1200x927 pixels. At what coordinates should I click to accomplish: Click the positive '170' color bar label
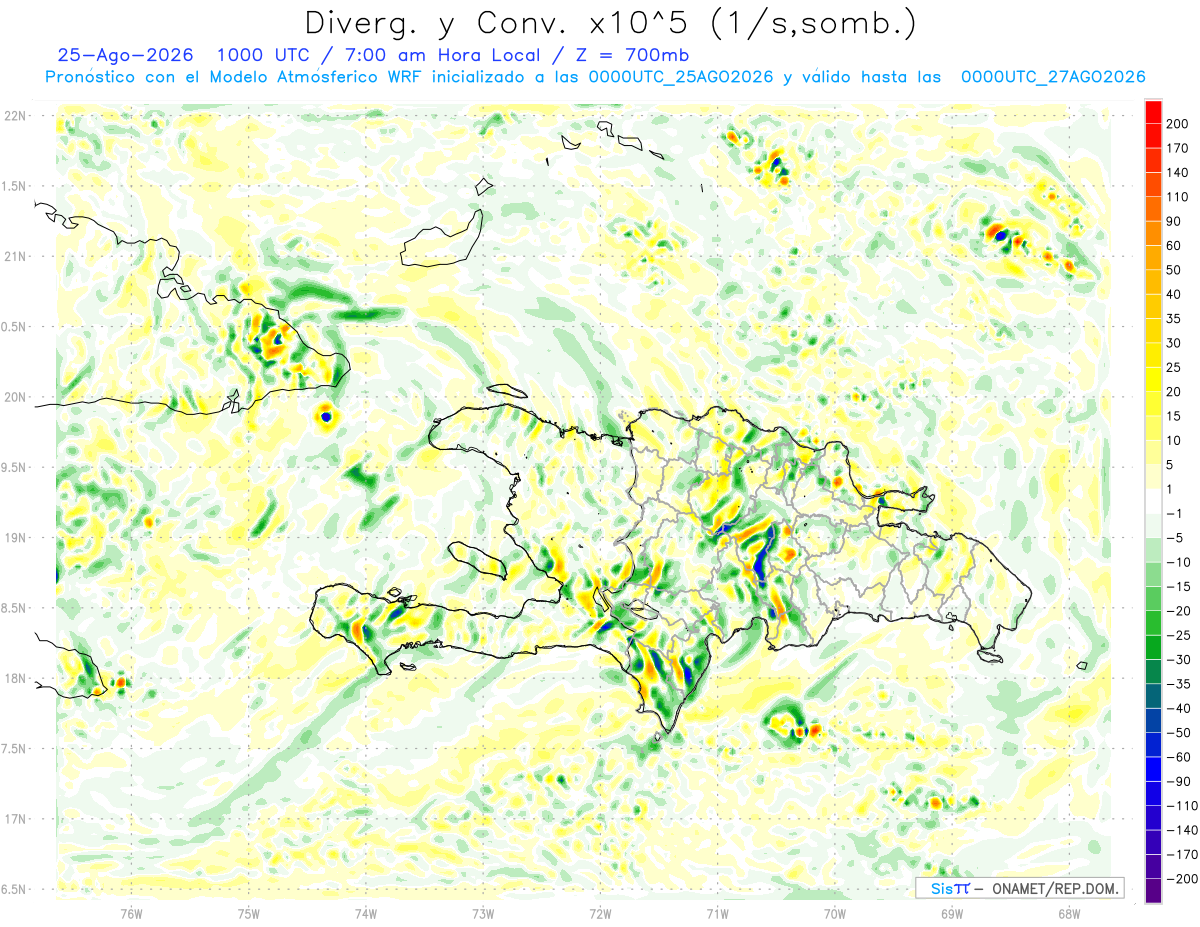click(1179, 147)
